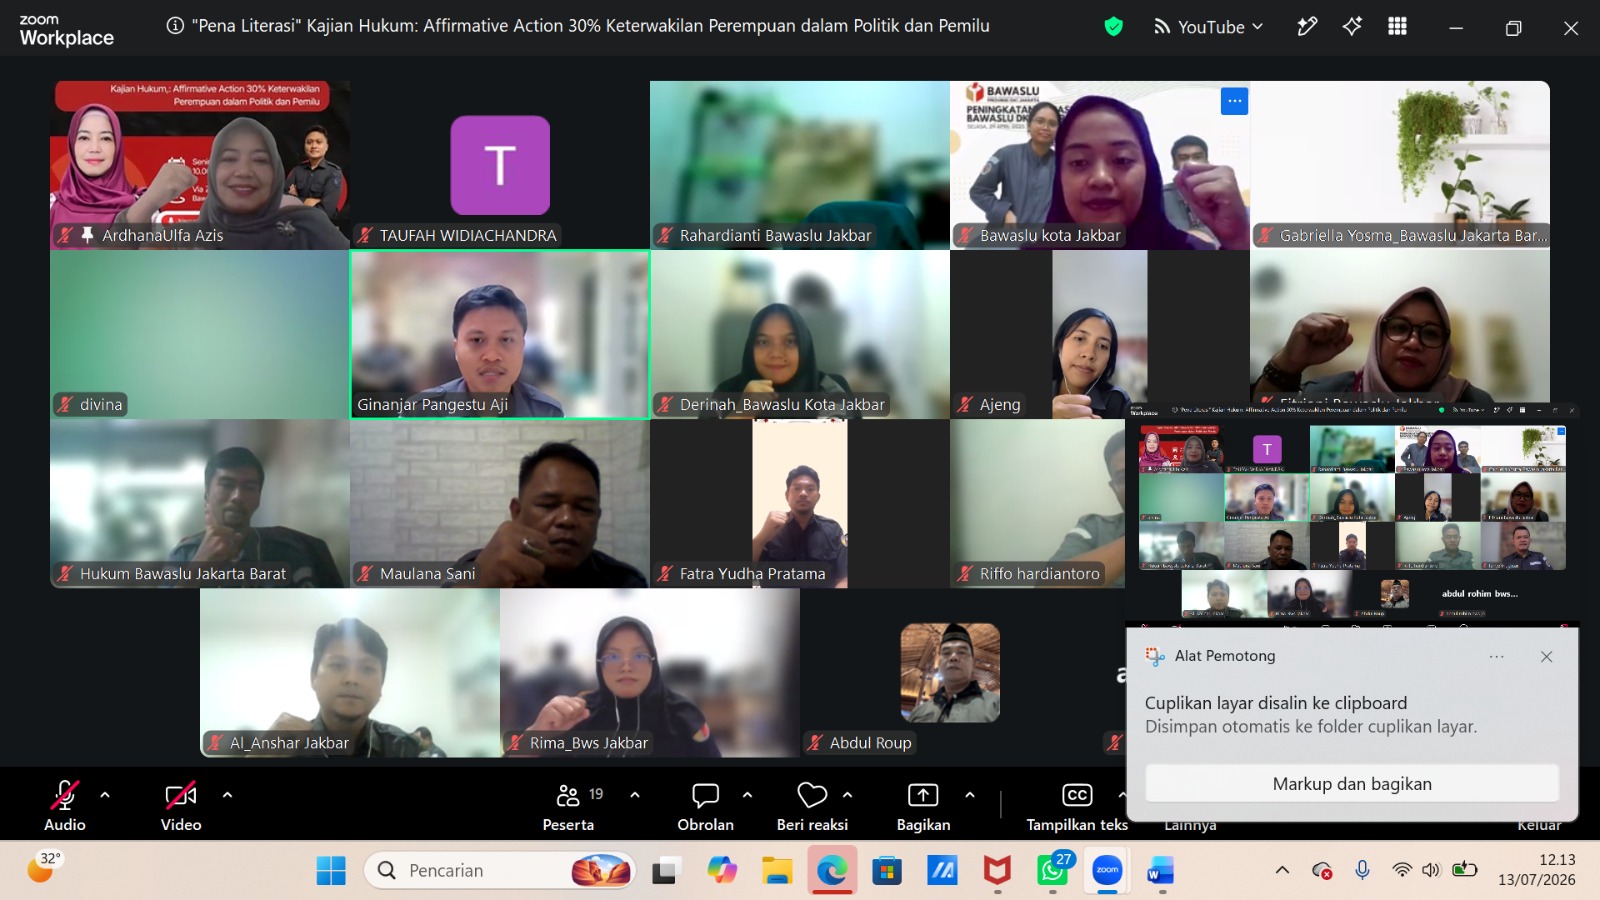Expand the arrow next to Beri reaksi
Image resolution: width=1600 pixels, height=900 pixels.
point(848,795)
